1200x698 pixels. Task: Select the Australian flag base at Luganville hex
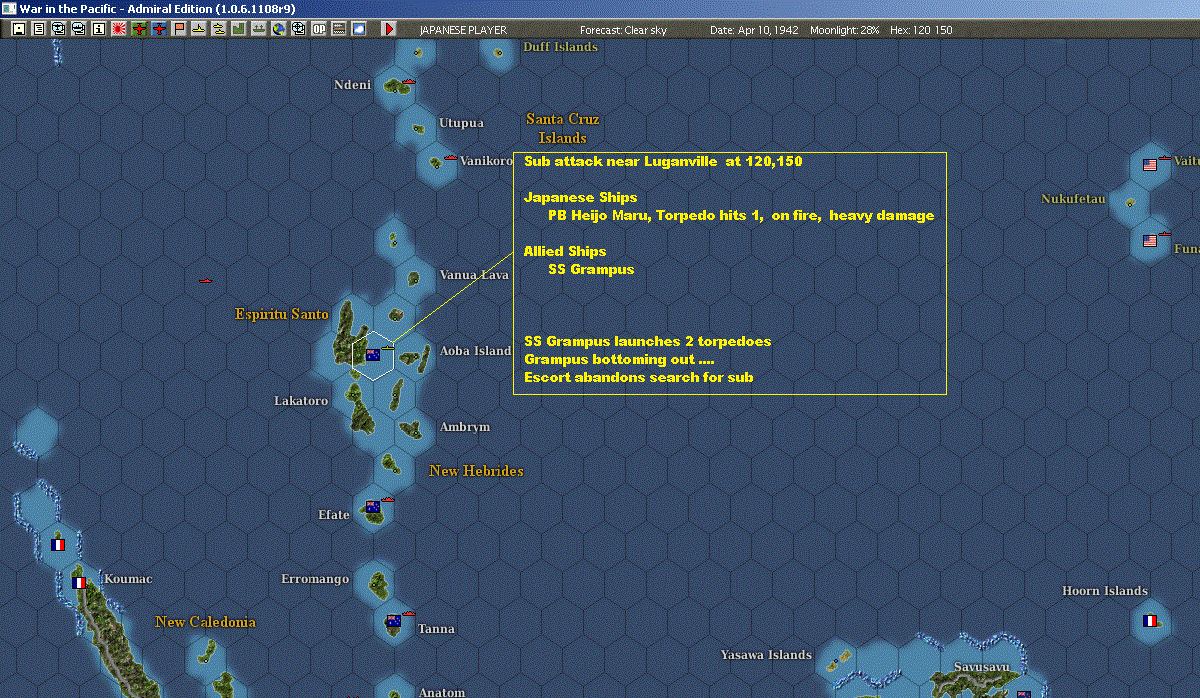(x=373, y=355)
